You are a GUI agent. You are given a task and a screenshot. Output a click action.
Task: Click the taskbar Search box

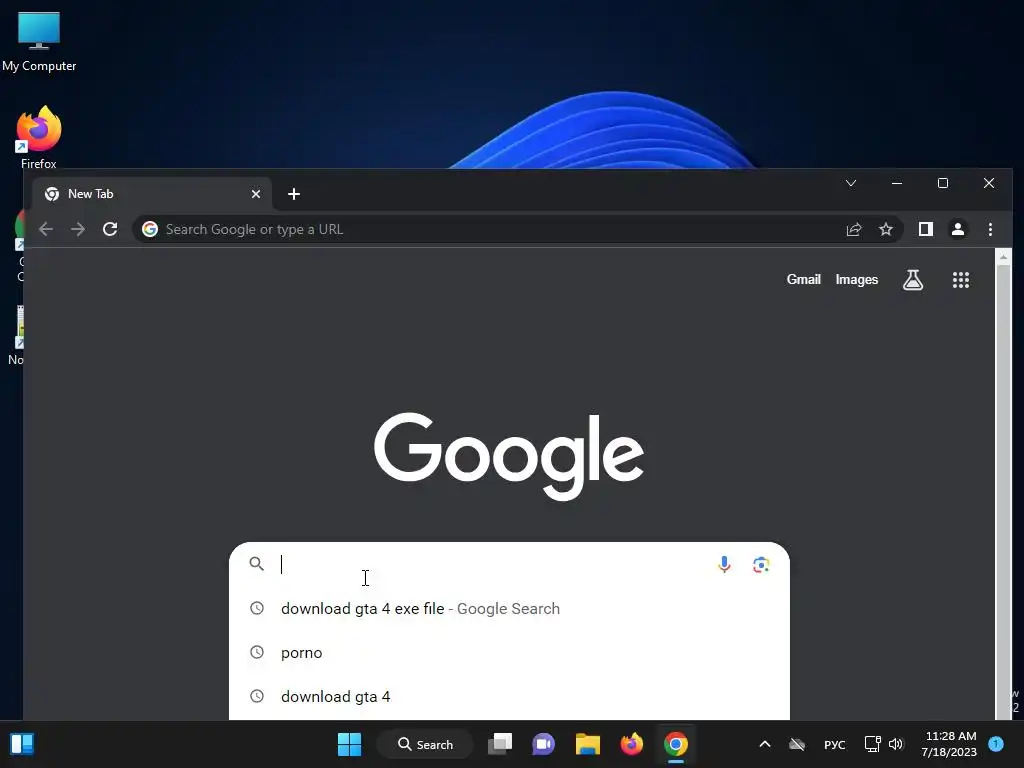pyautogui.click(x=426, y=744)
